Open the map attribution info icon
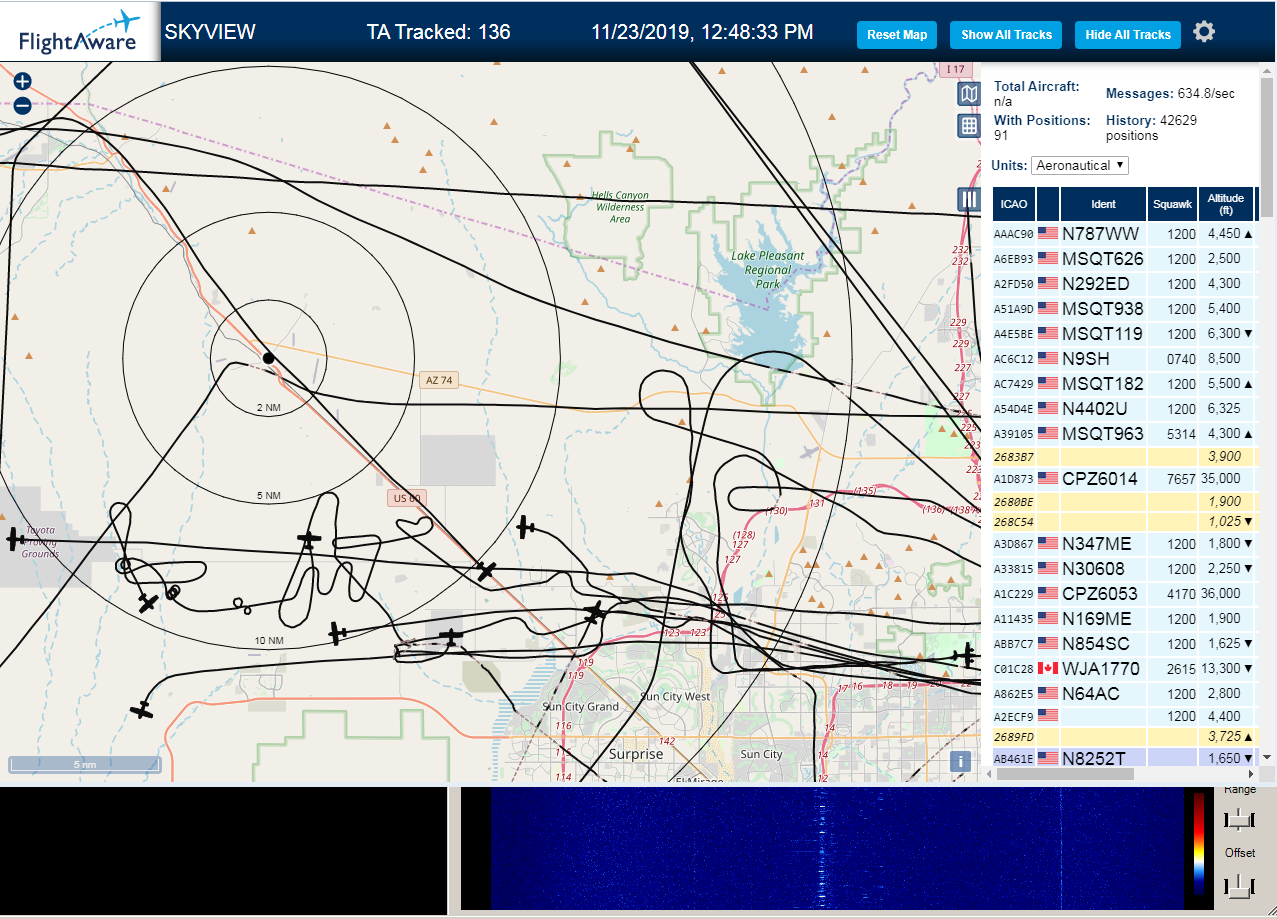The width and height of the screenshot is (1277, 919). (x=960, y=761)
